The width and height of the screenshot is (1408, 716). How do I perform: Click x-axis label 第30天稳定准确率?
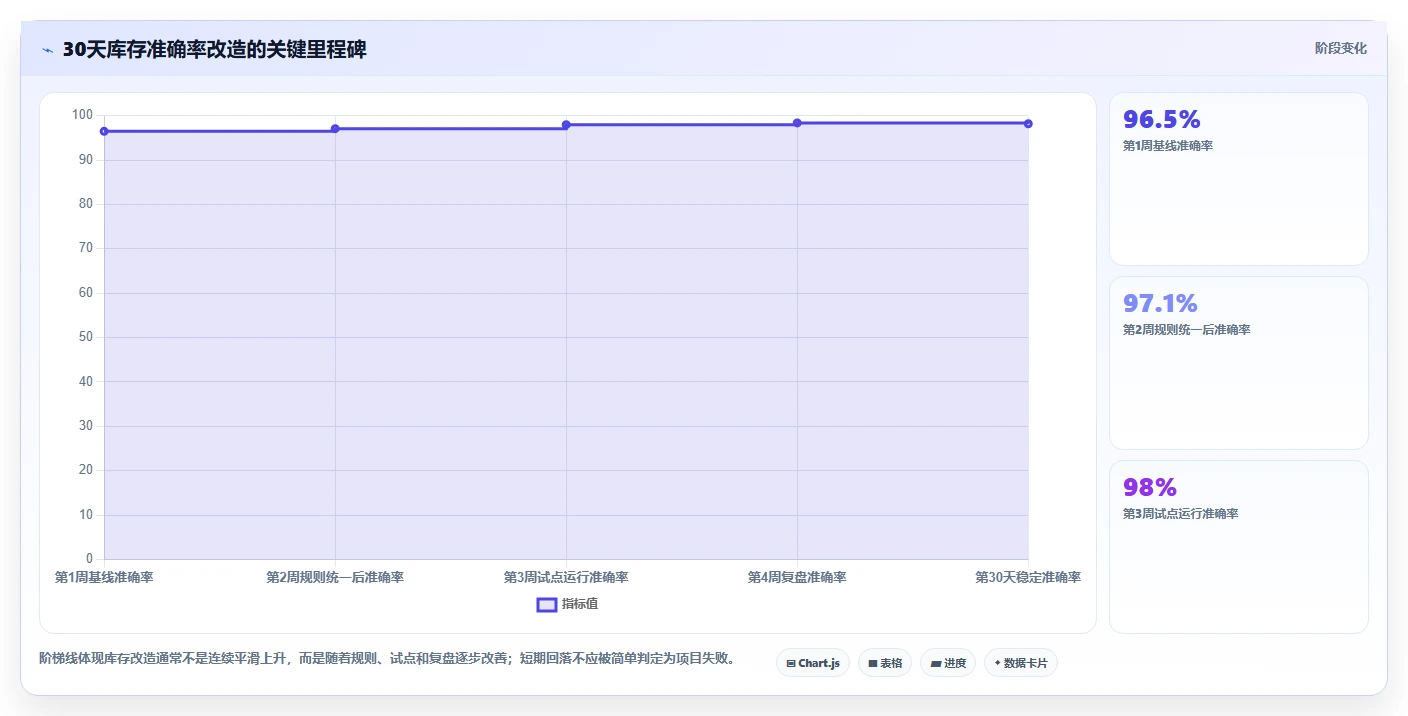(1028, 577)
